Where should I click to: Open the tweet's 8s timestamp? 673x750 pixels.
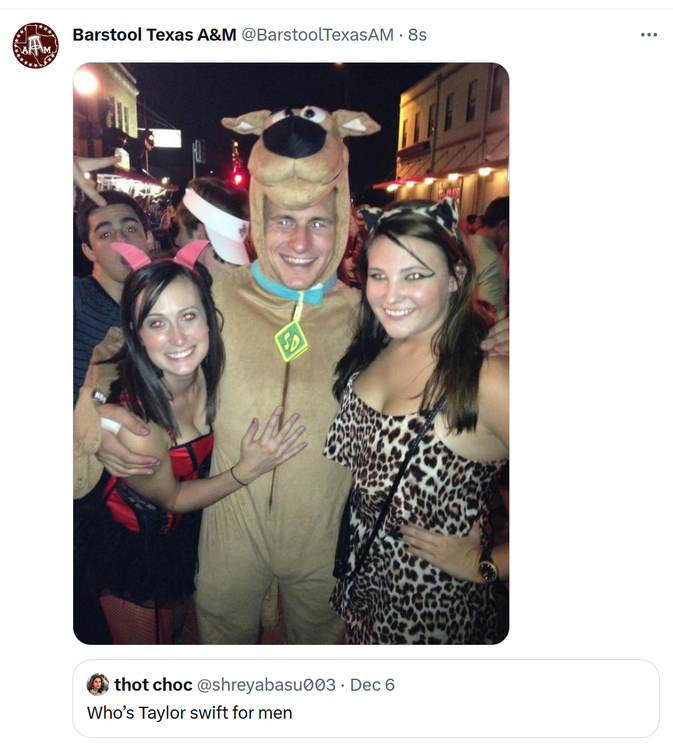(417, 35)
